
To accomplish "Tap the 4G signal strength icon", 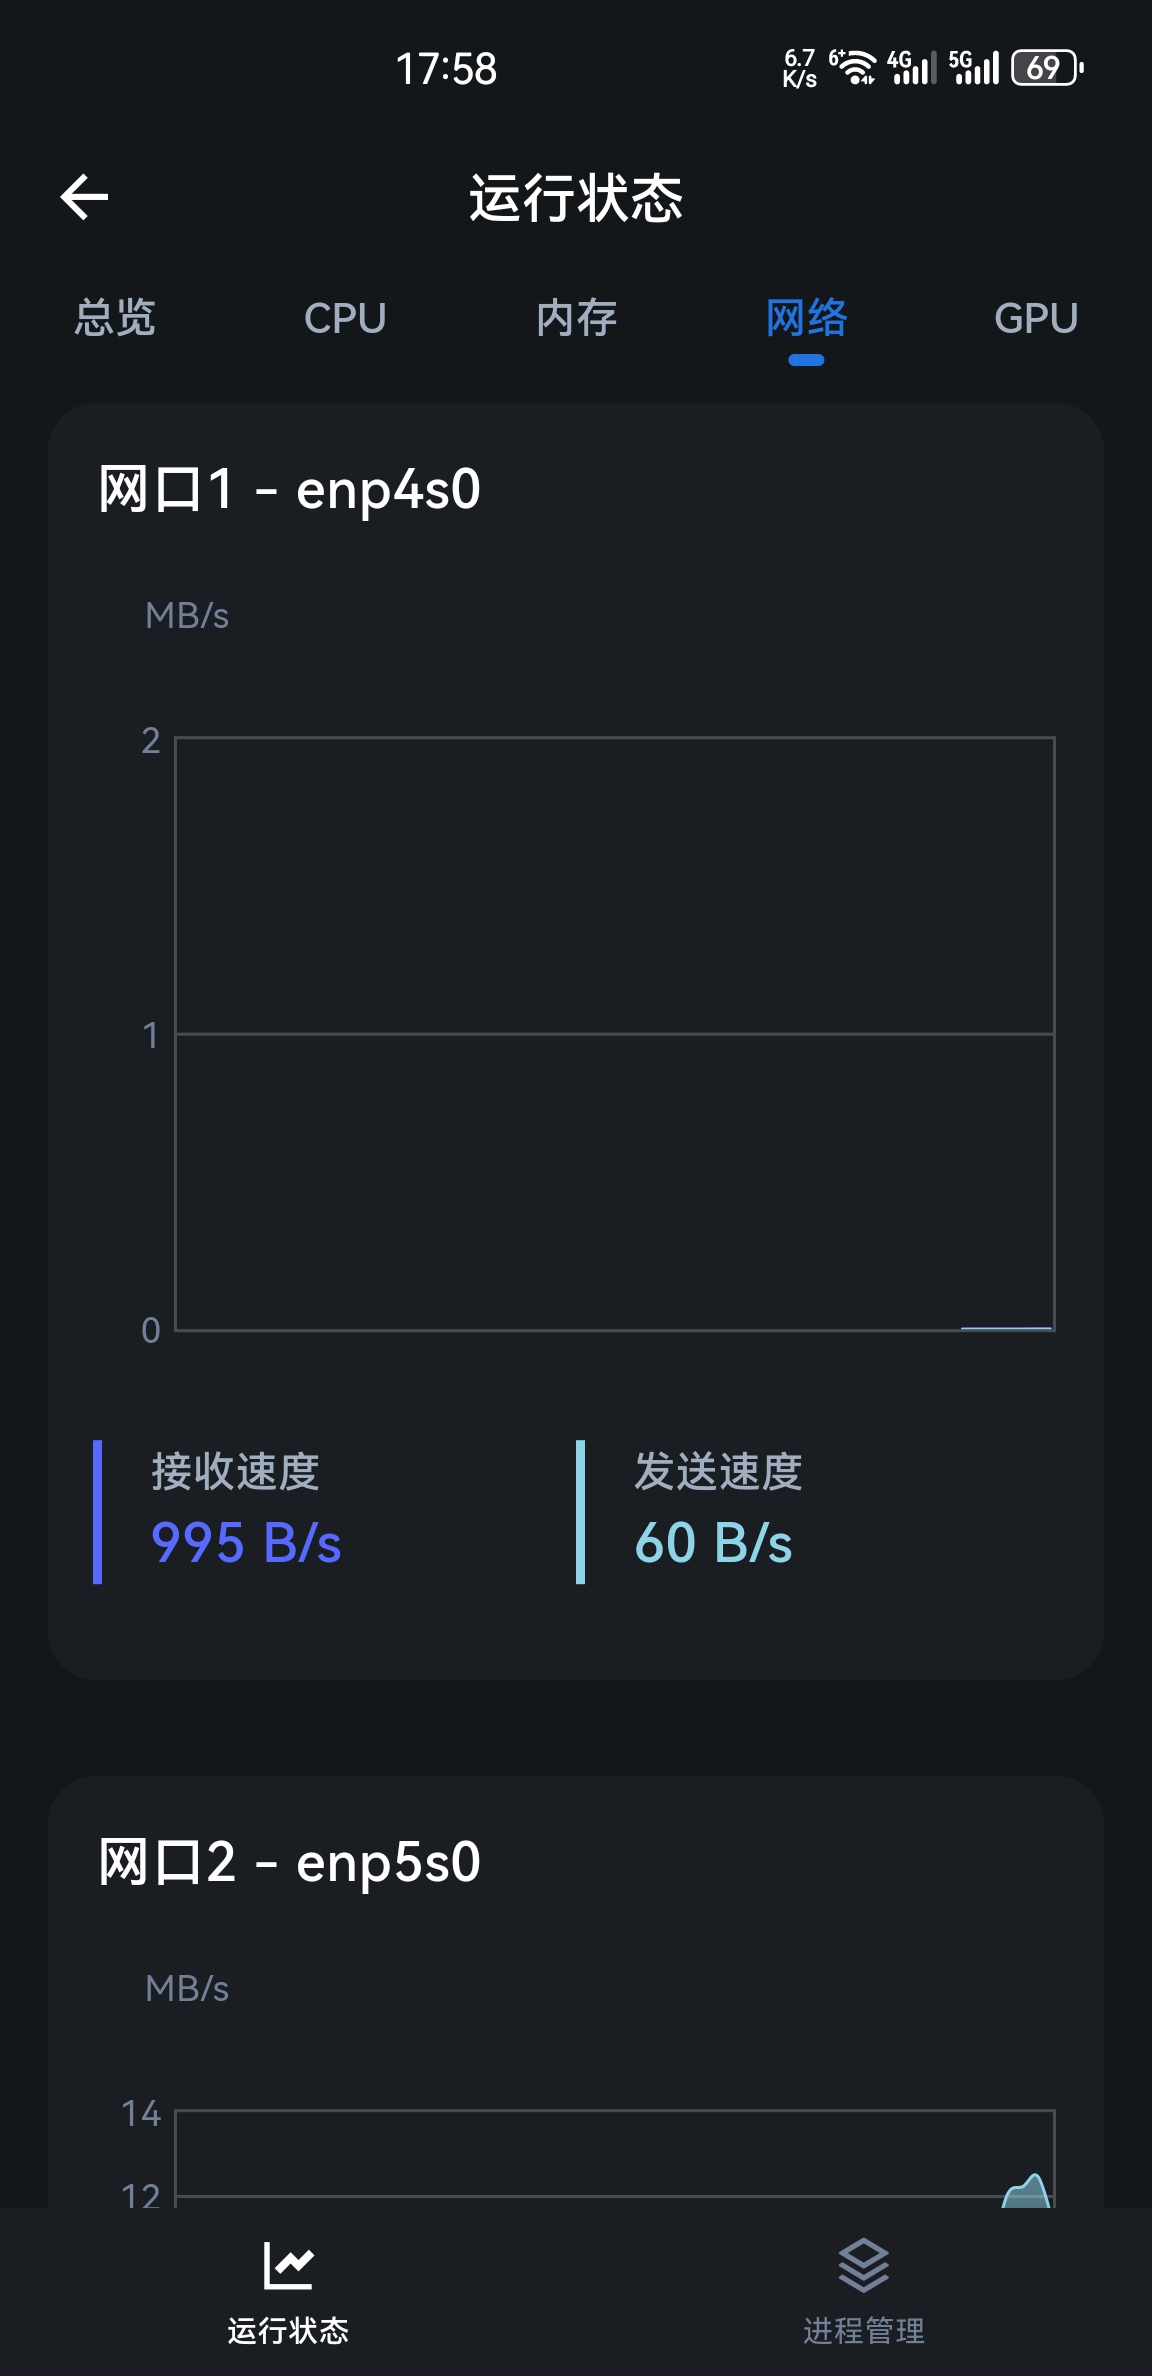I will (912, 67).
